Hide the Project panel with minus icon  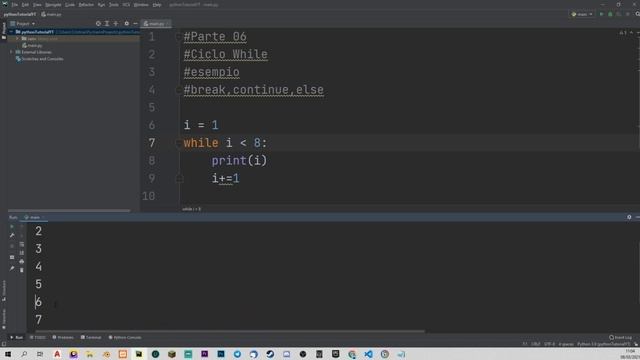coord(136,24)
